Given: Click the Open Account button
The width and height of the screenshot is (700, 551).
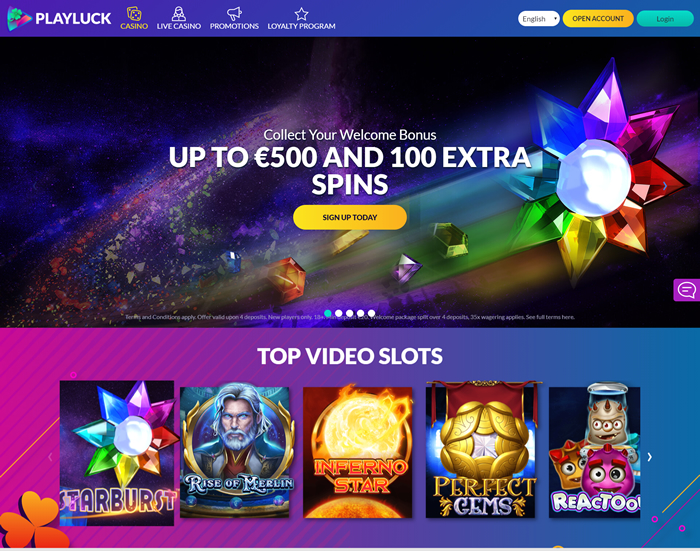Looking at the screenshot, I should point(598,19).
